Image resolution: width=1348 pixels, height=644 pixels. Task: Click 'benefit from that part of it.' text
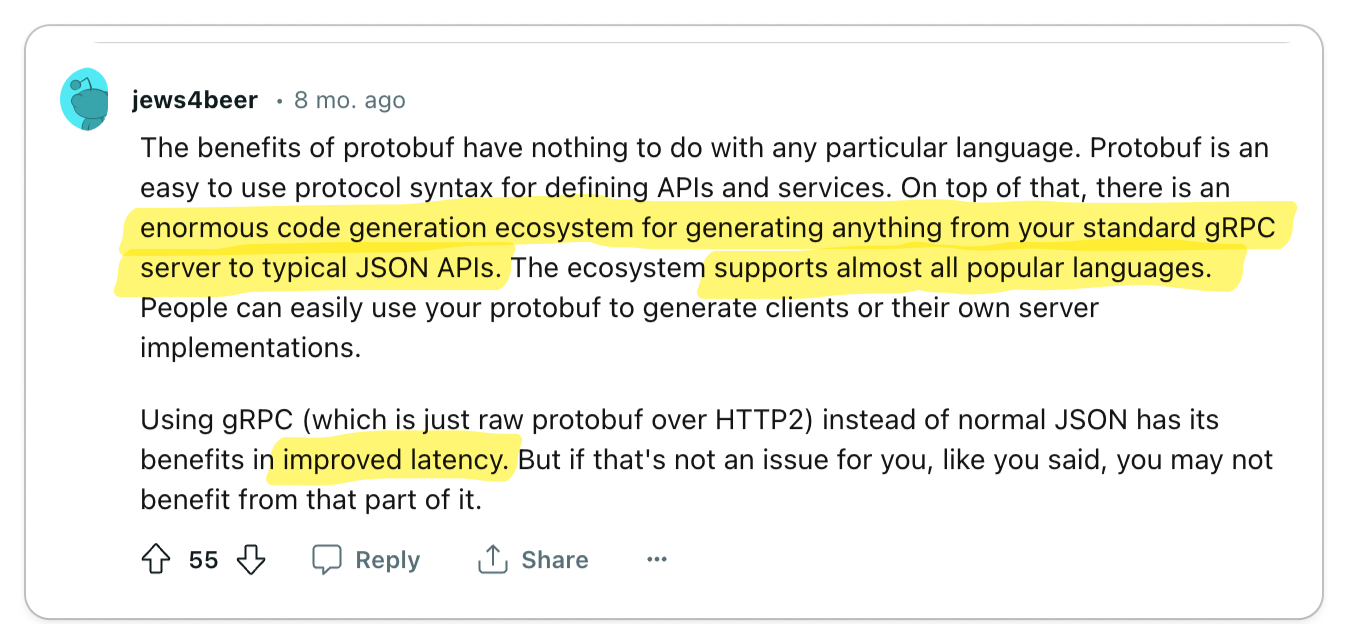pos(312,500)
